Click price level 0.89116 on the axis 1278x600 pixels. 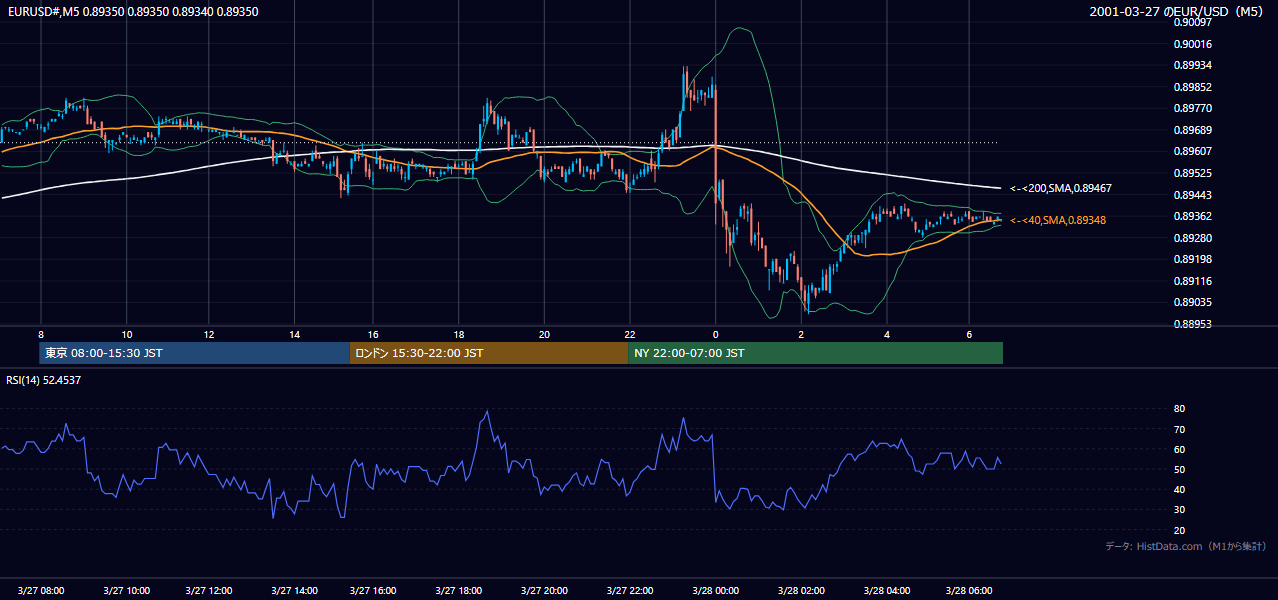tap(1193, 281)
